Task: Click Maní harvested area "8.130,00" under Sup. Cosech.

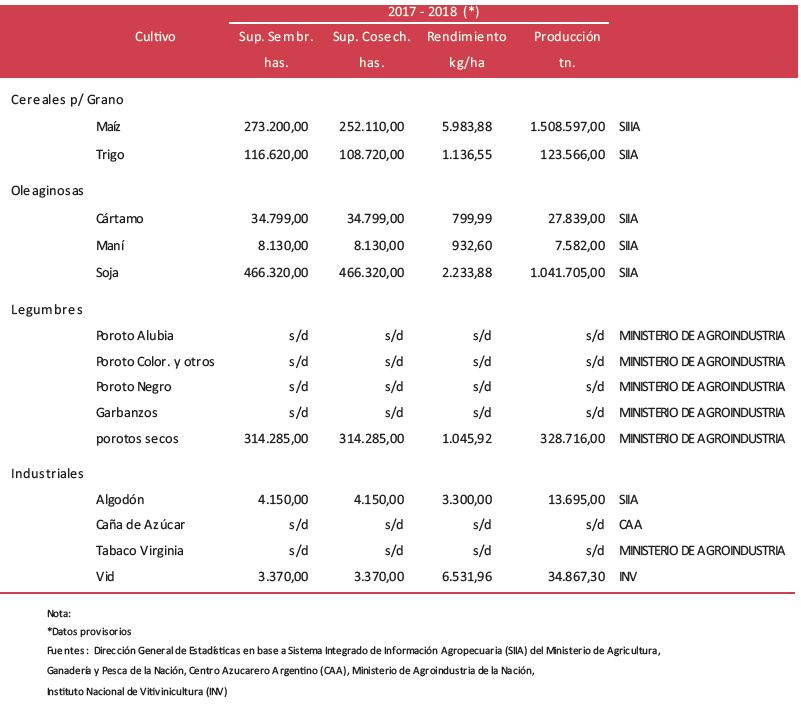Action: [379, 246]
